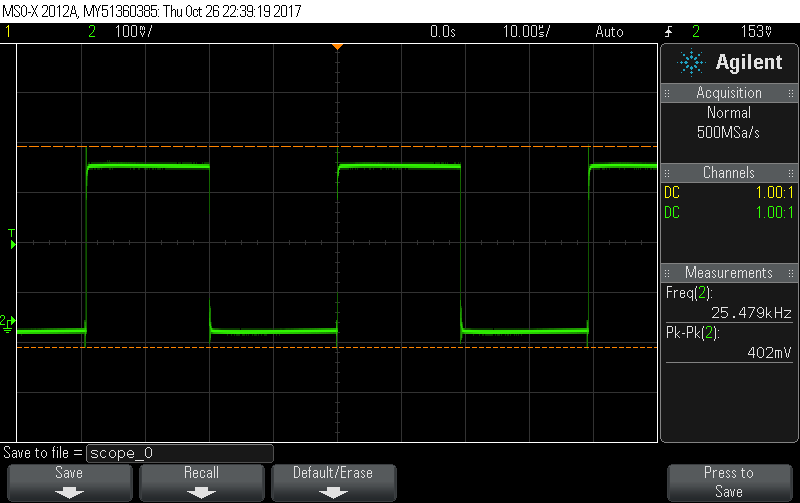This screenshot has width=800, height=503.
Task: Click the rising edge trigger icon
Action: pos(668,32)
